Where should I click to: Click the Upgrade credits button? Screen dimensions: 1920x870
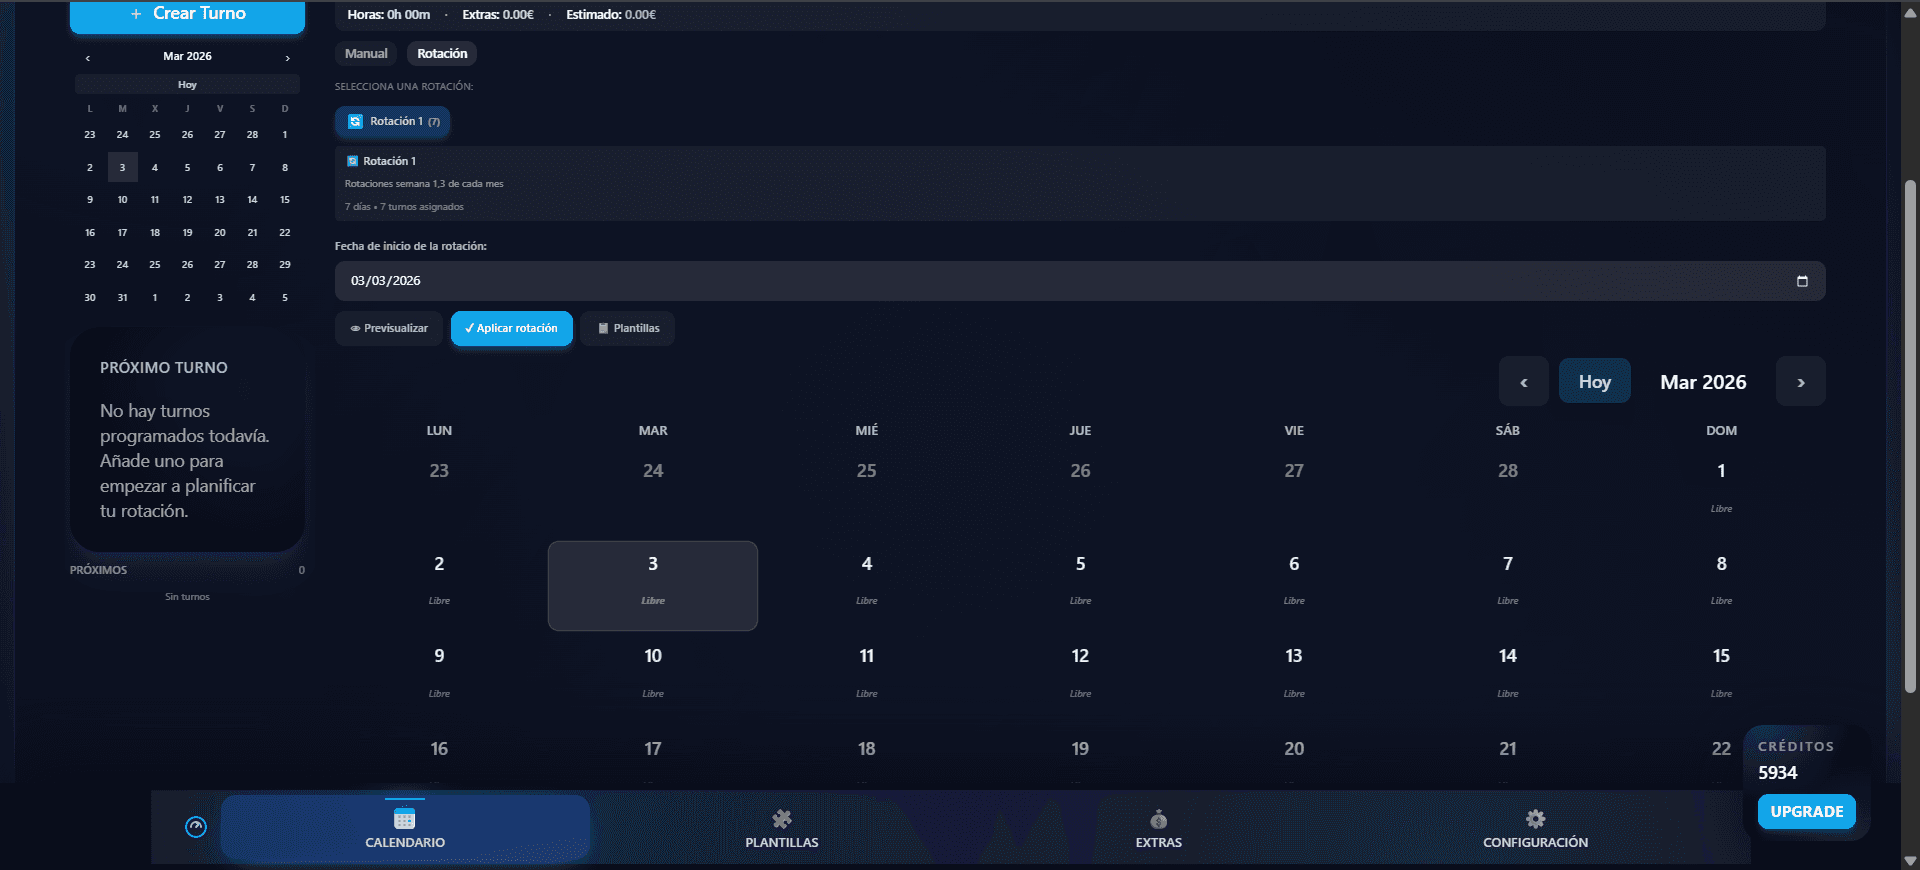tap(1806, 812)
